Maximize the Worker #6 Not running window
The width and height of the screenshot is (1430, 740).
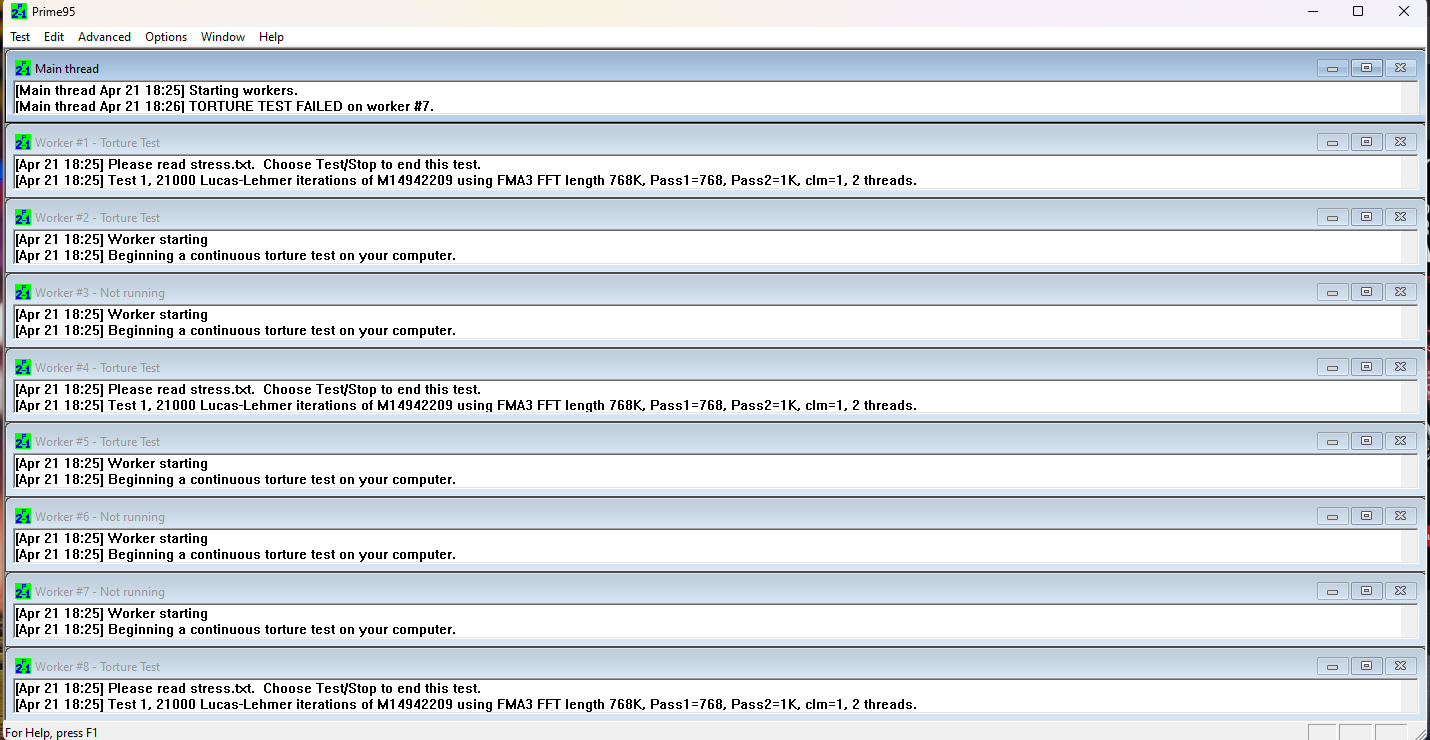coord(1366,516)
